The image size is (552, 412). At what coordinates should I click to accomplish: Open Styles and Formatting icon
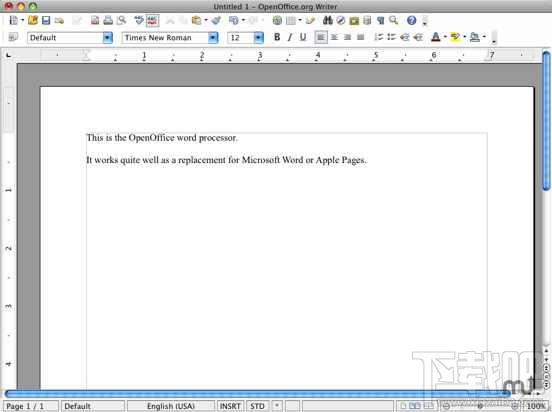coord(13,37)
